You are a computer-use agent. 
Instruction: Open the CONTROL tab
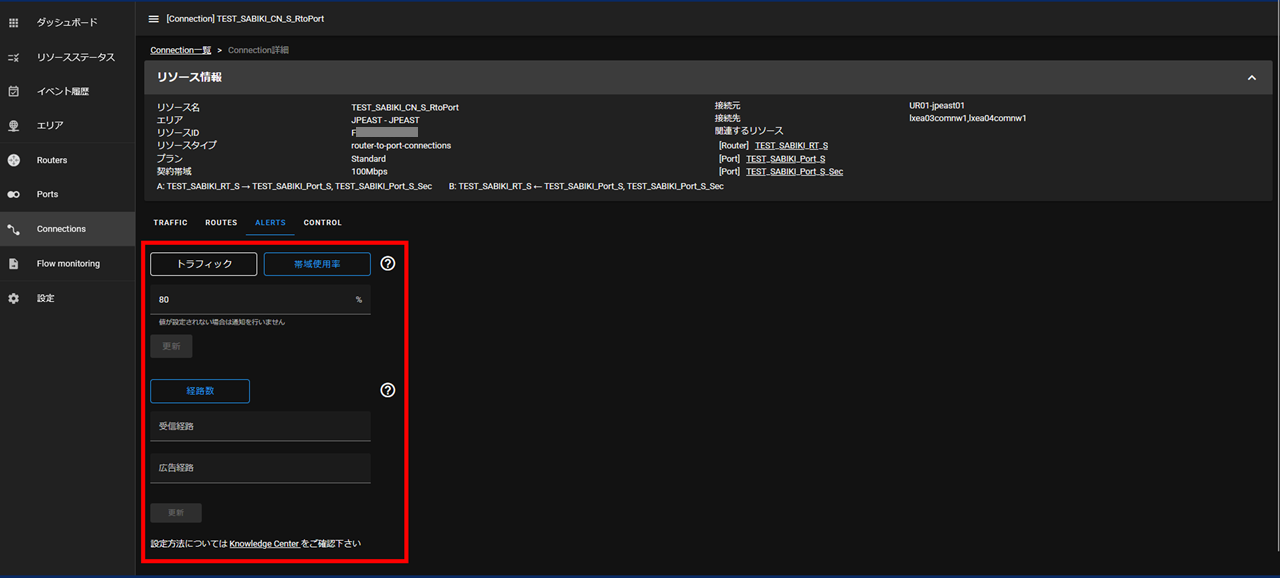[322, 223]
